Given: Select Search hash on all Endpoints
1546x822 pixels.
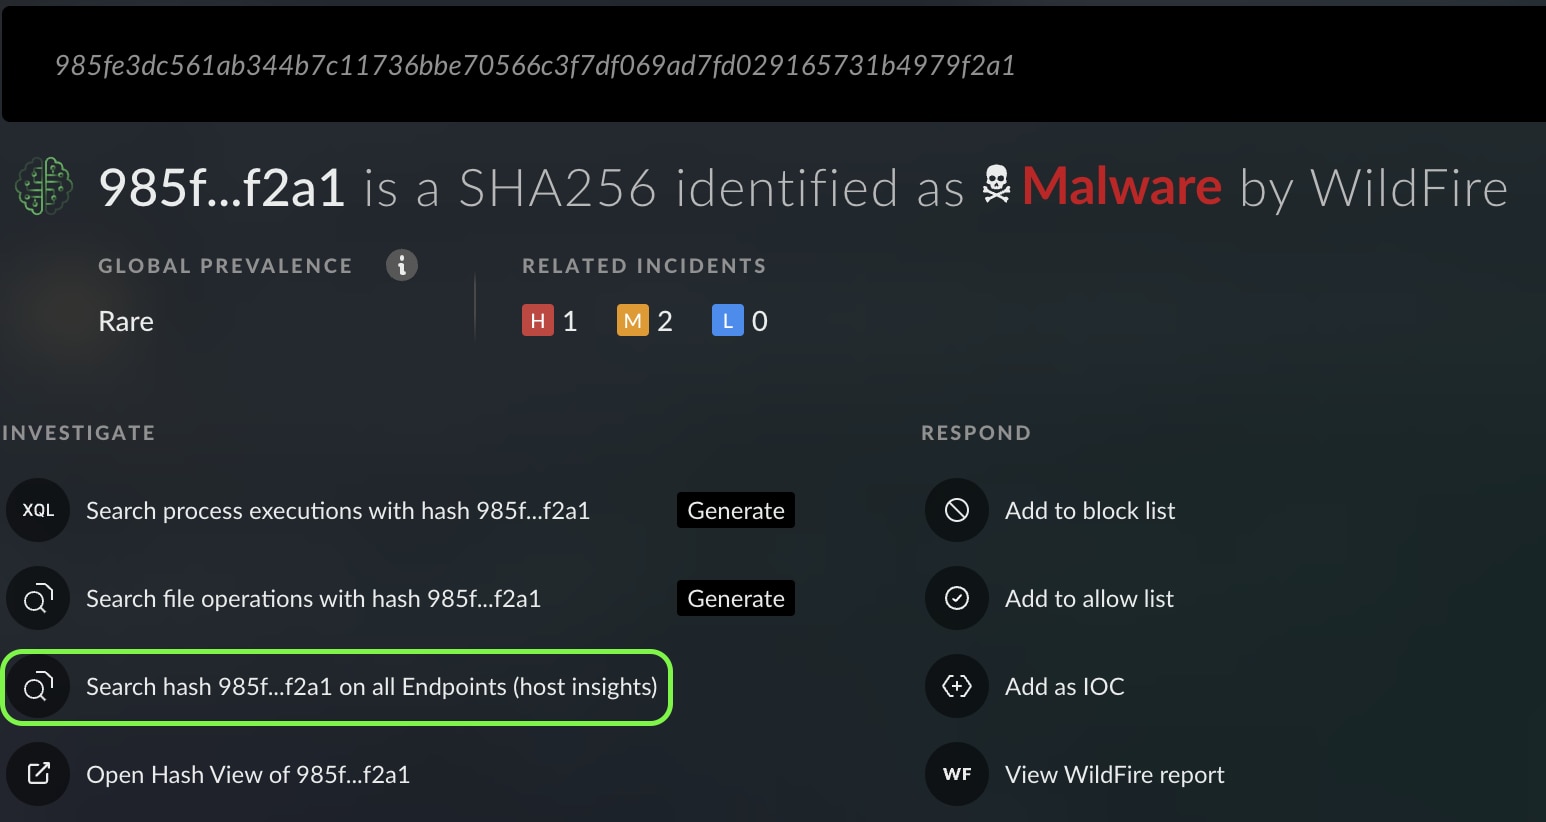Looking at the screenshot, I should coord(371,687).
